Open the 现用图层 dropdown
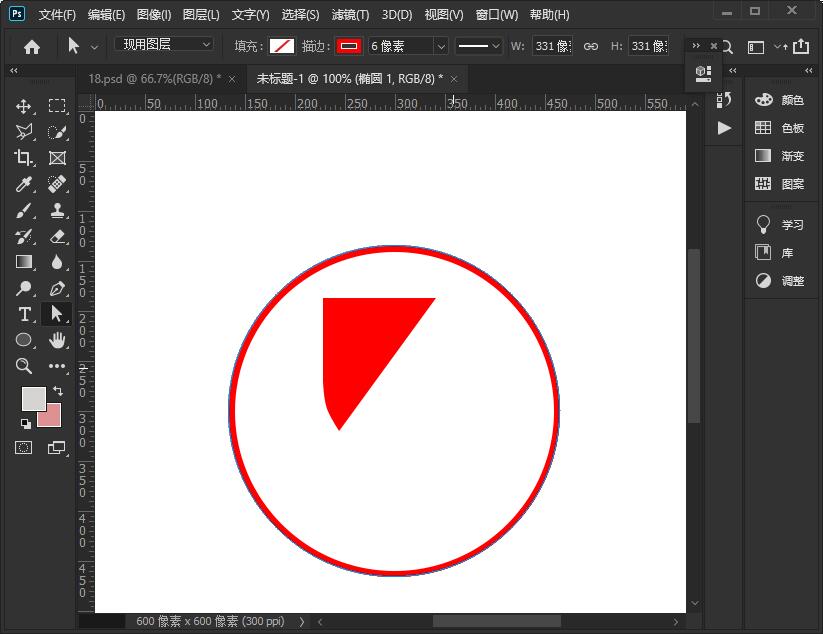The height and width of the screenshot is (634, 823). click(x=163, y=44)
